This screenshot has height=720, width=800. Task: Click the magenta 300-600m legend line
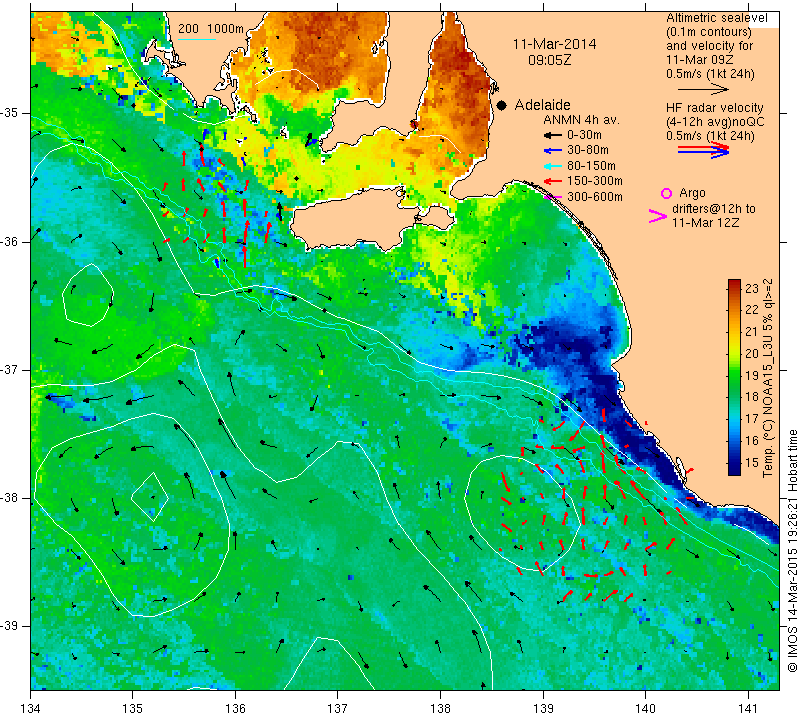[552, 197]
